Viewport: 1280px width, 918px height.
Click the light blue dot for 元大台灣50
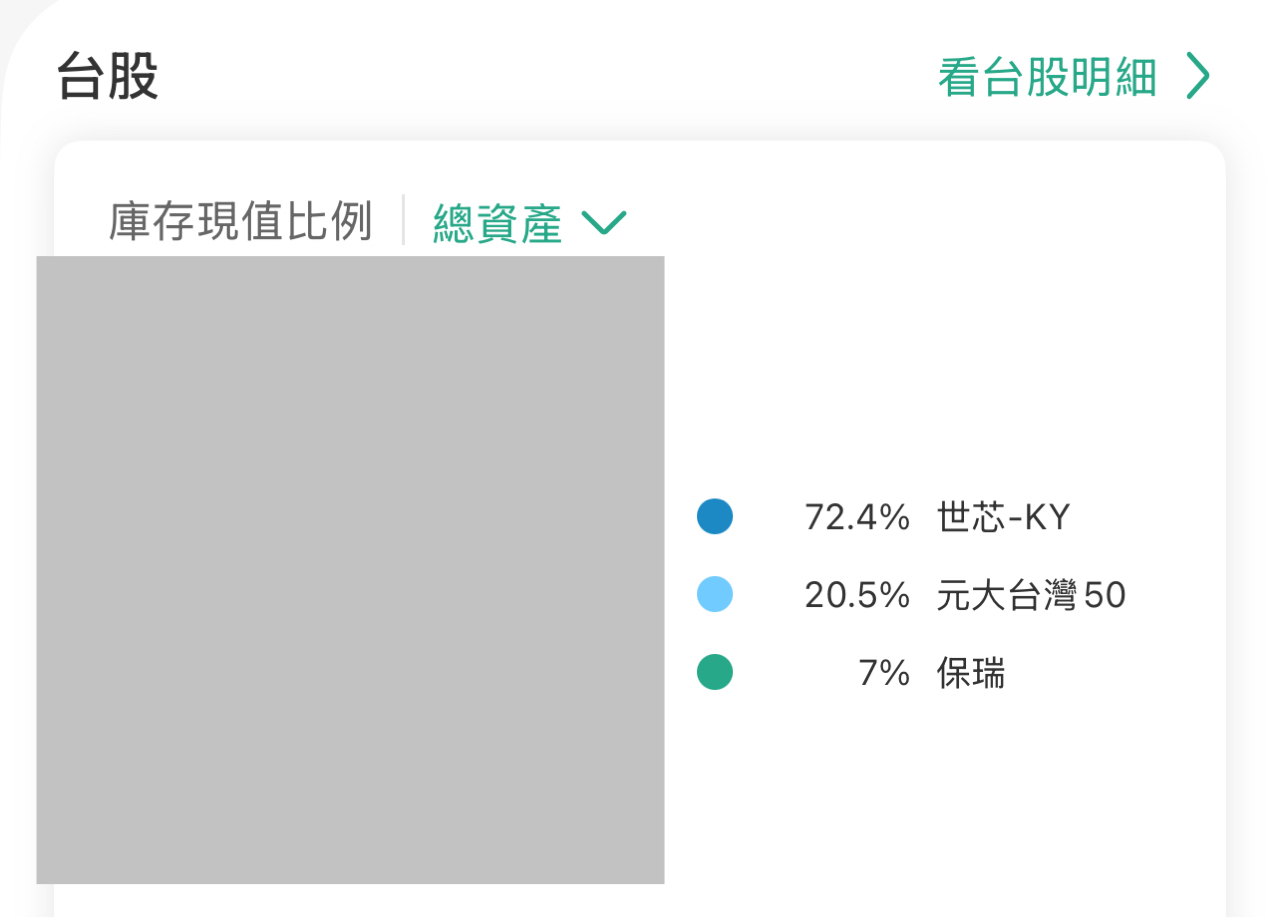(x=715, y=595)
